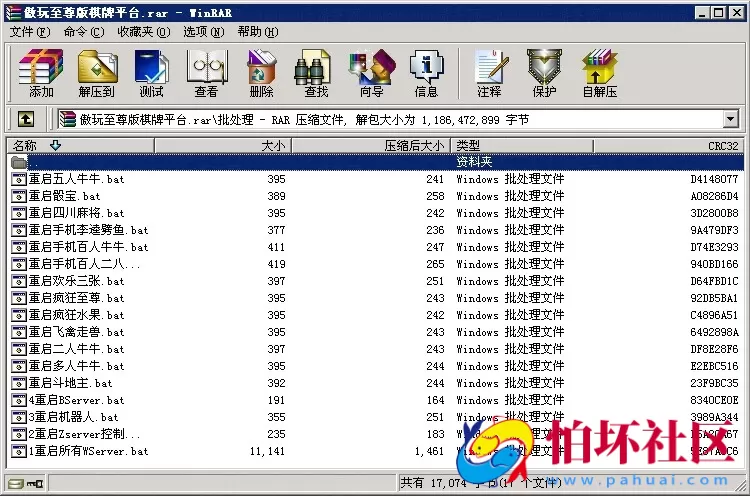The width and height of the screenshot is (750, 496).
Task: Select file 重启疯狂水果.bat
Action: [77, 315]
